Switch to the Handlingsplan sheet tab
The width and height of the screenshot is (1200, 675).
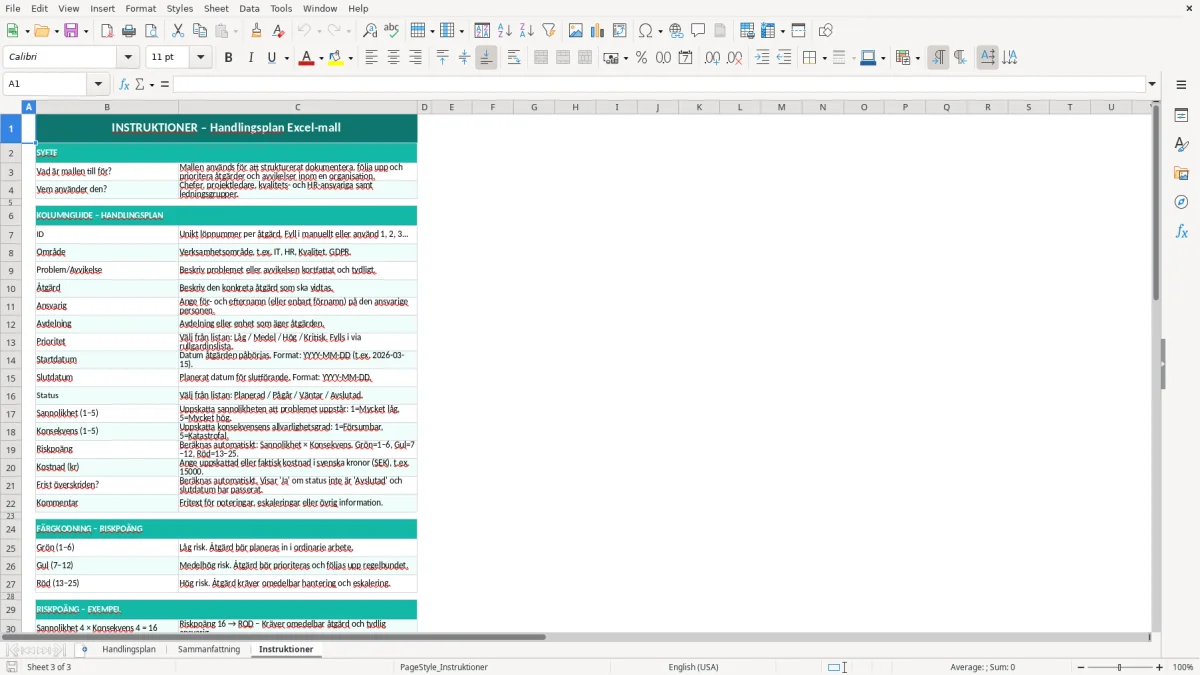[129, 649]
